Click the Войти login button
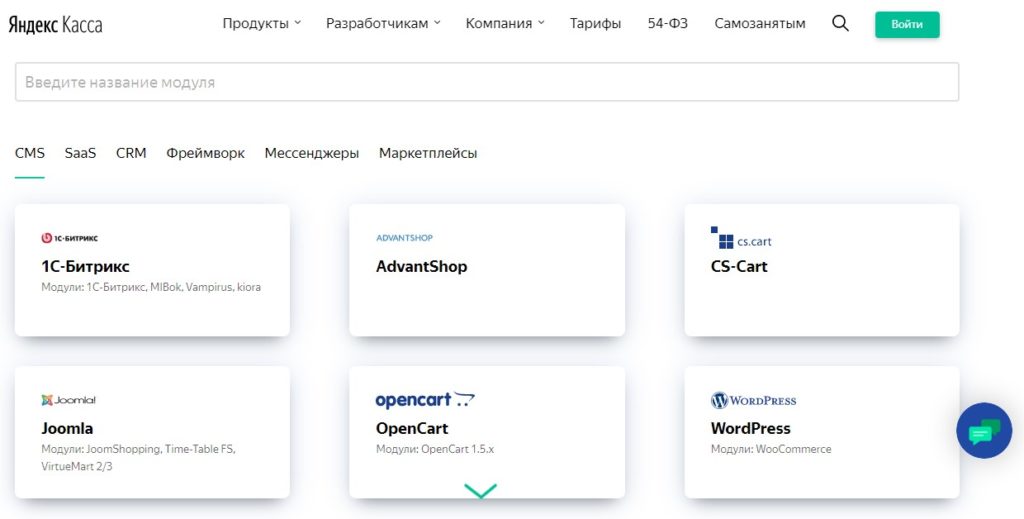This screenshot has width=1024, height=519. (907, 25)
